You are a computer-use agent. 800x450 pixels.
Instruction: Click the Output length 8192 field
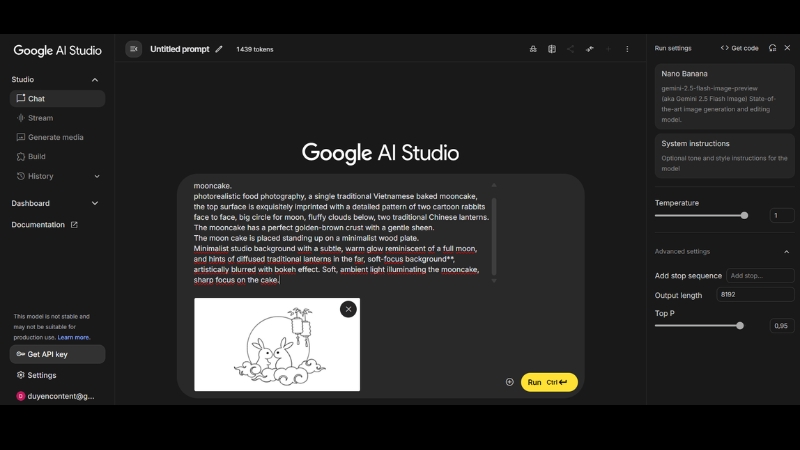point(755,294)
